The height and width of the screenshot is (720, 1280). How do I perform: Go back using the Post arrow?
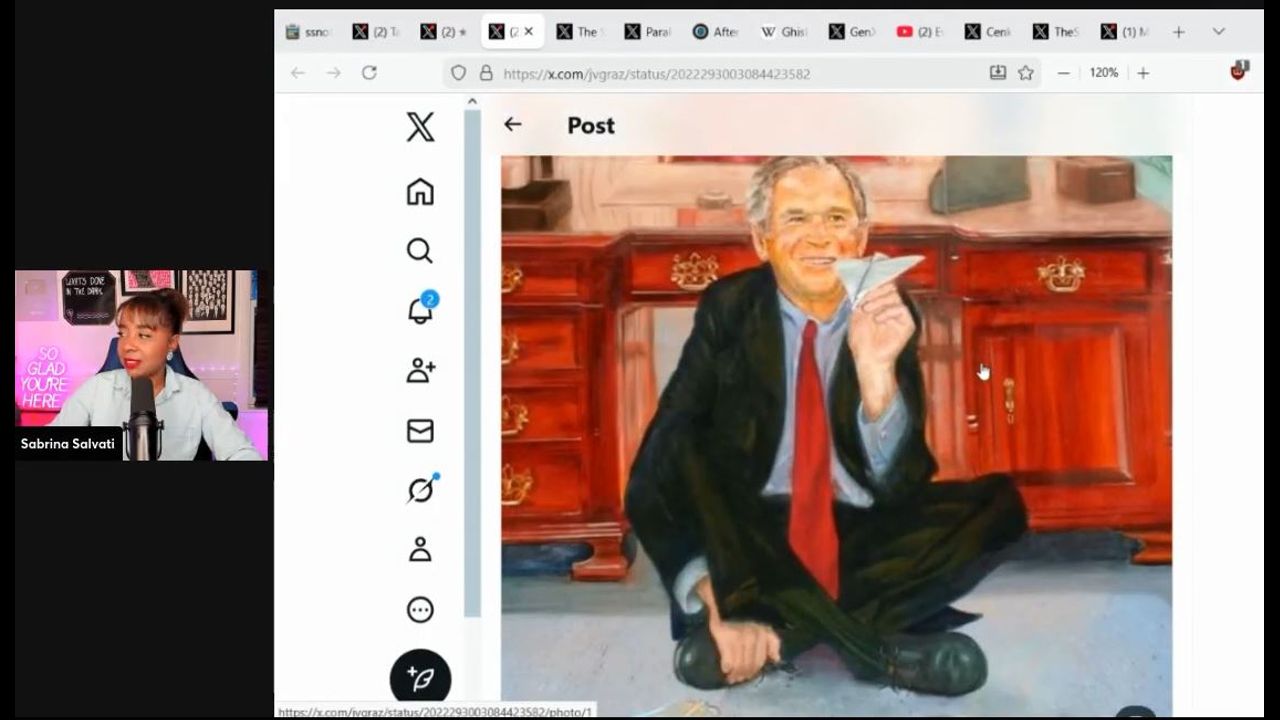coord(513,124)
